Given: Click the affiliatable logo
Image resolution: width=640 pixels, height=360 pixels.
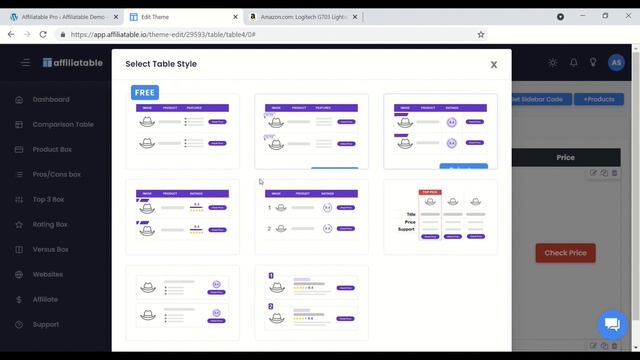Looking at the screenshot, I should [x=73, y=63].
